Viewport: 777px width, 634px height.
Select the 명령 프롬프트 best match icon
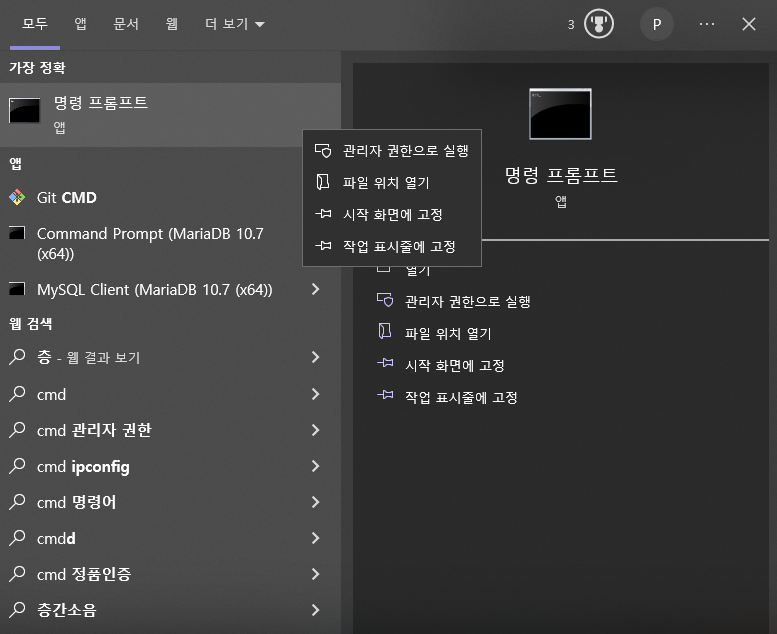[x=24, y=110]
